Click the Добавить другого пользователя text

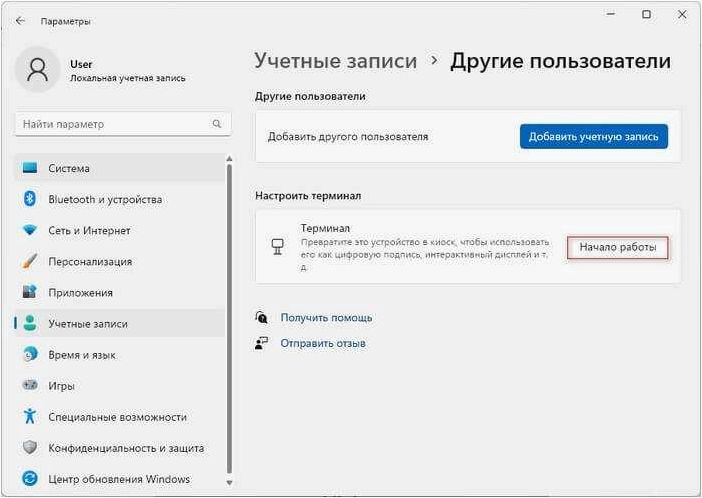(x=348, y=137)
